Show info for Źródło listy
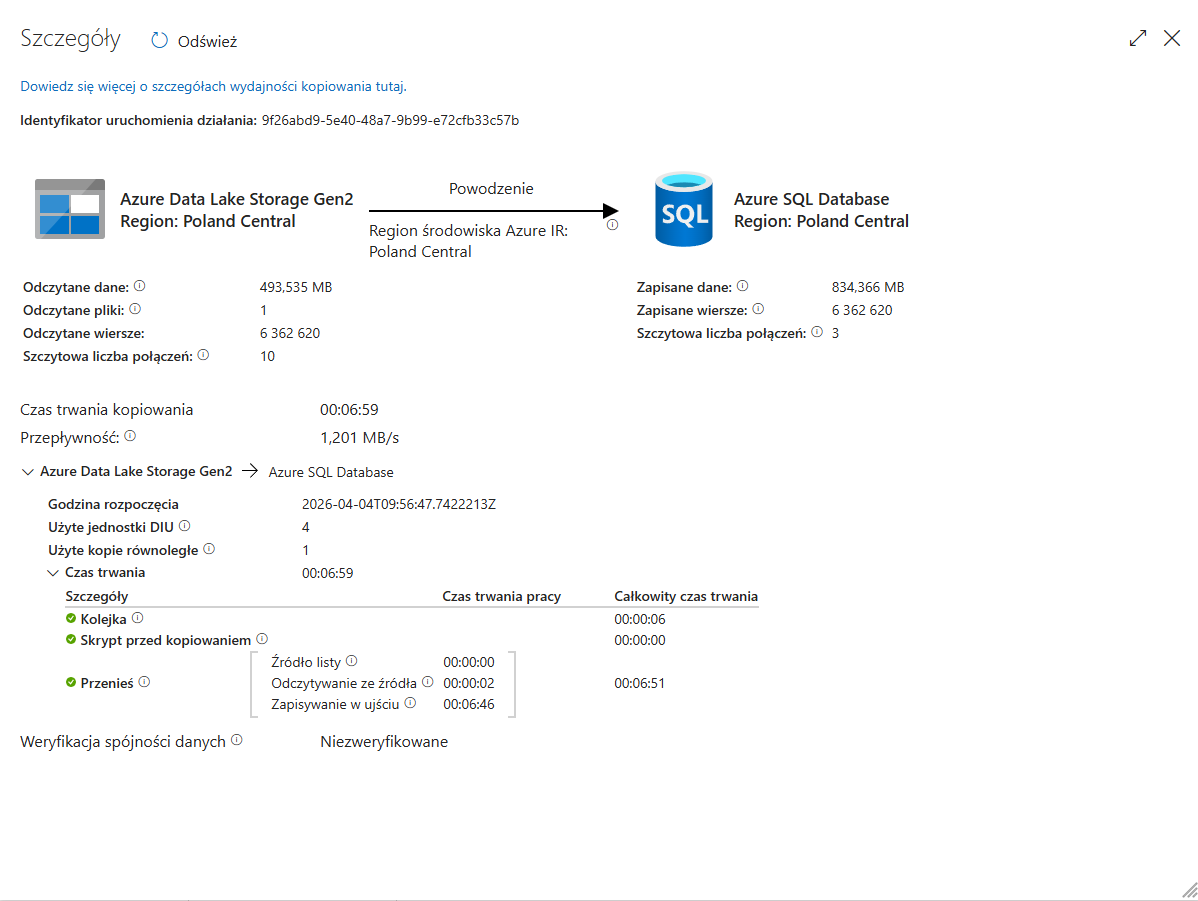The height and width of the screenshot is (901, 1198). [x=351, y=660]
